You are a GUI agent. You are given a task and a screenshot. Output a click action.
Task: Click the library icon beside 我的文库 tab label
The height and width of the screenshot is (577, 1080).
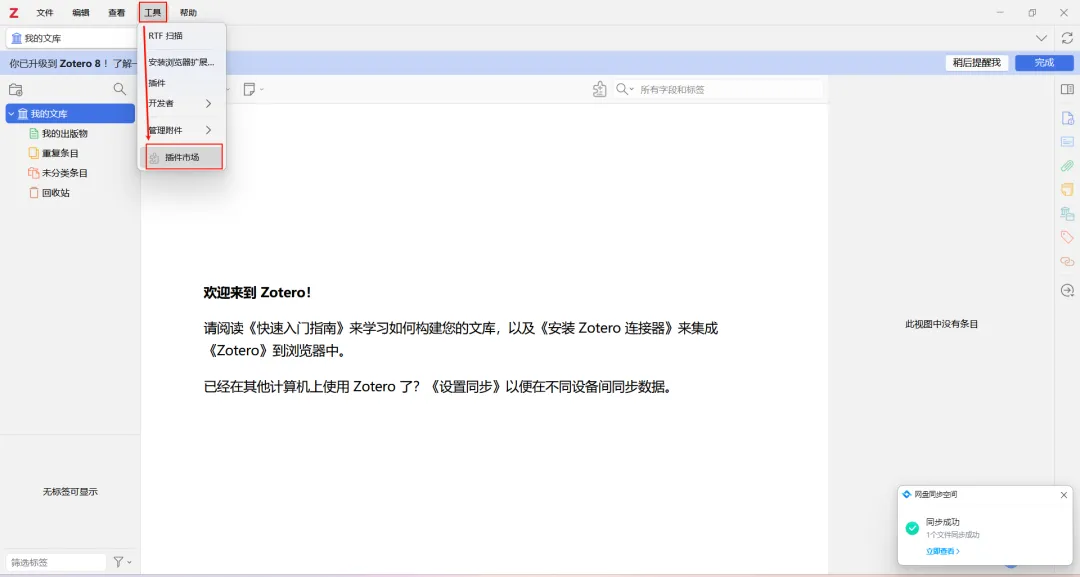(17, 39)
